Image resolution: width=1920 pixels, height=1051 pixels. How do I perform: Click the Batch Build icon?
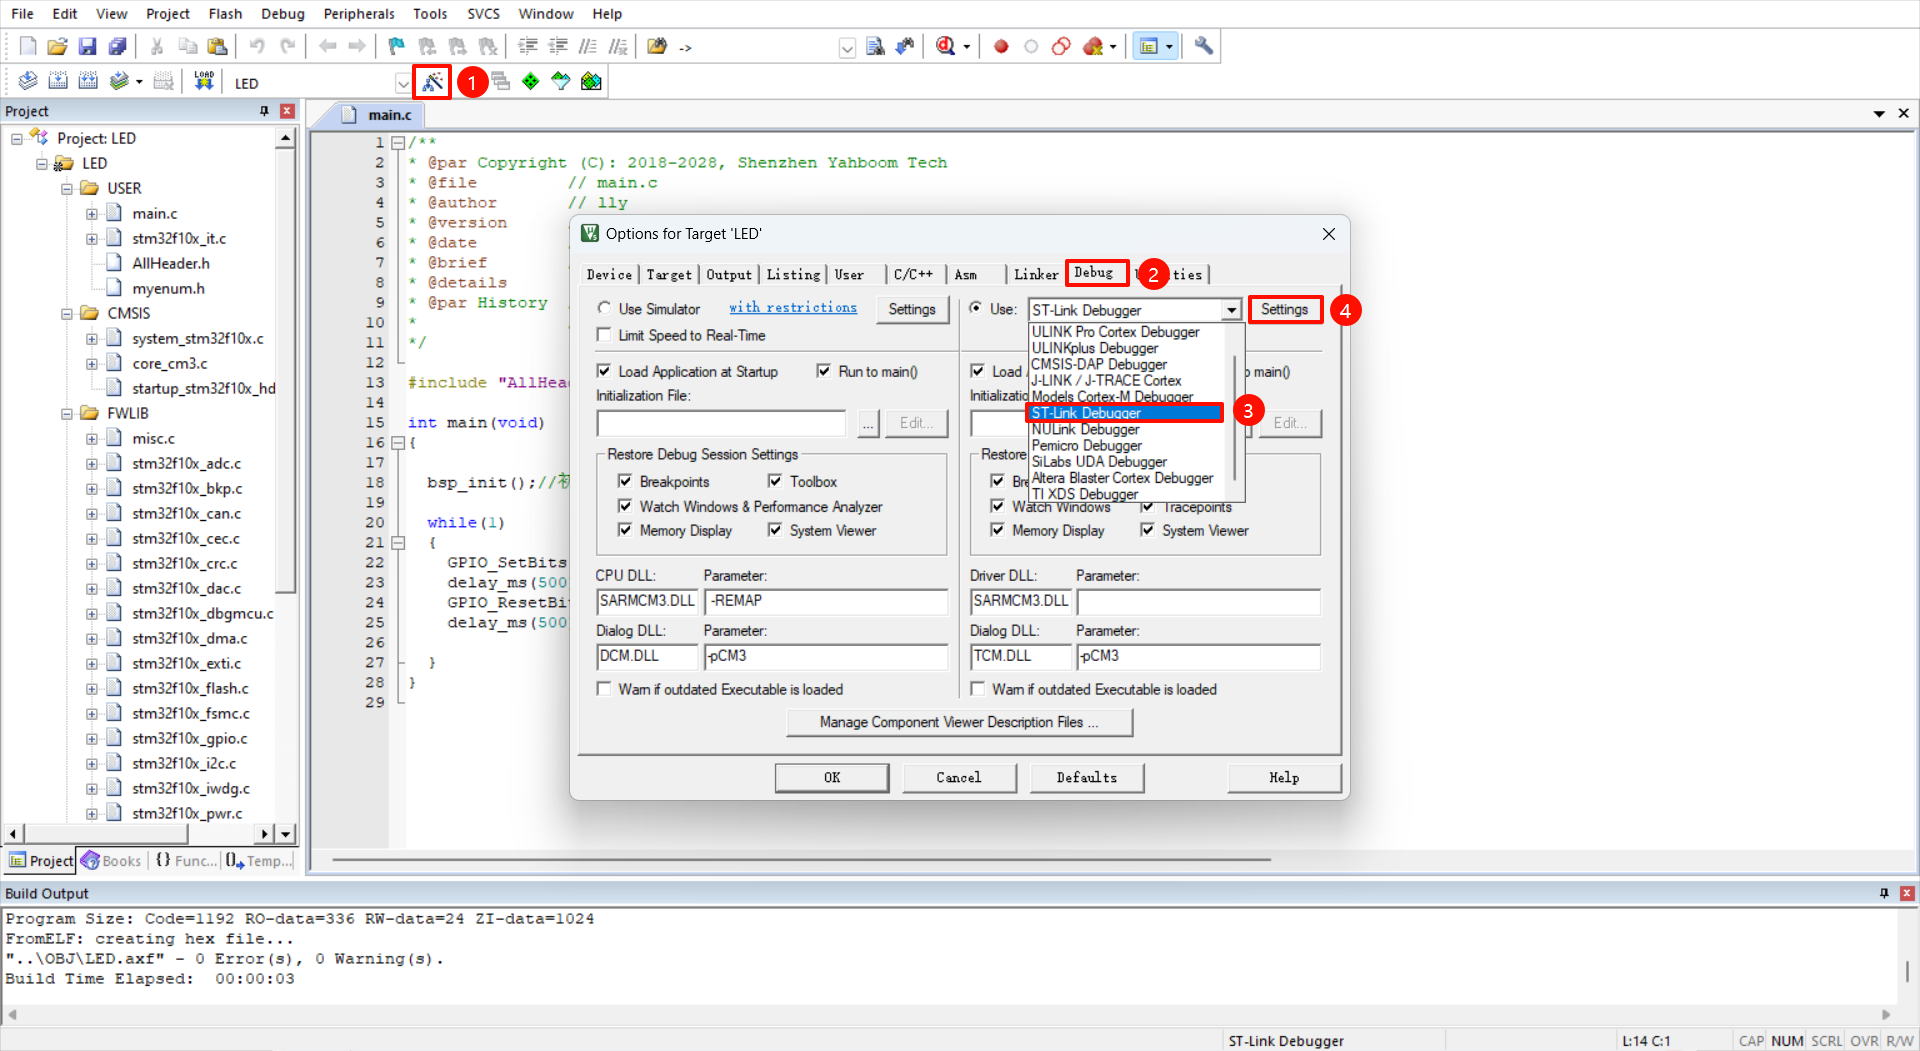(x=118, y=82)
